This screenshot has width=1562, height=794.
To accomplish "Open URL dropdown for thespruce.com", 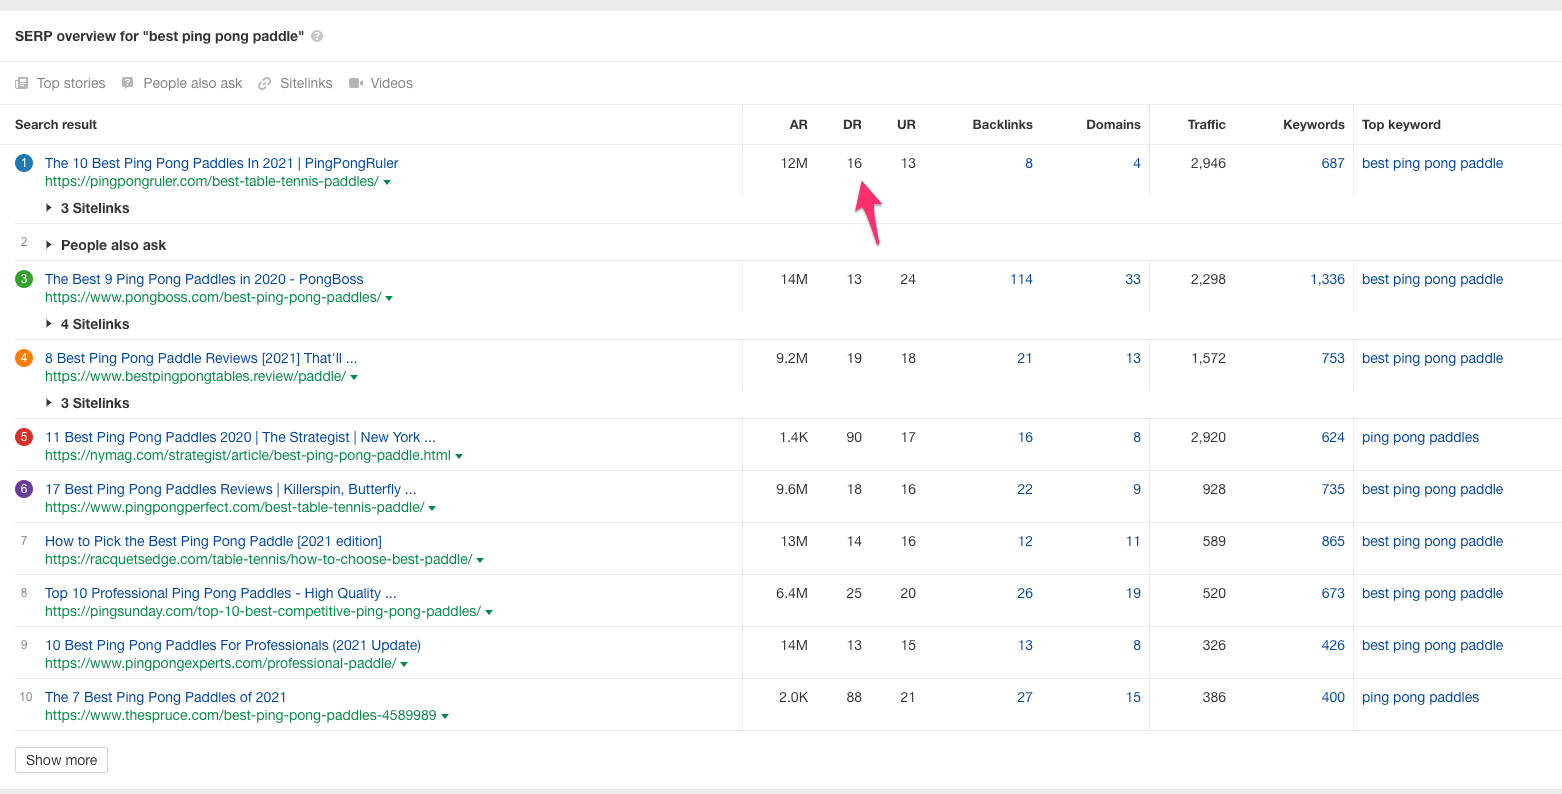I will pos(445,716).
